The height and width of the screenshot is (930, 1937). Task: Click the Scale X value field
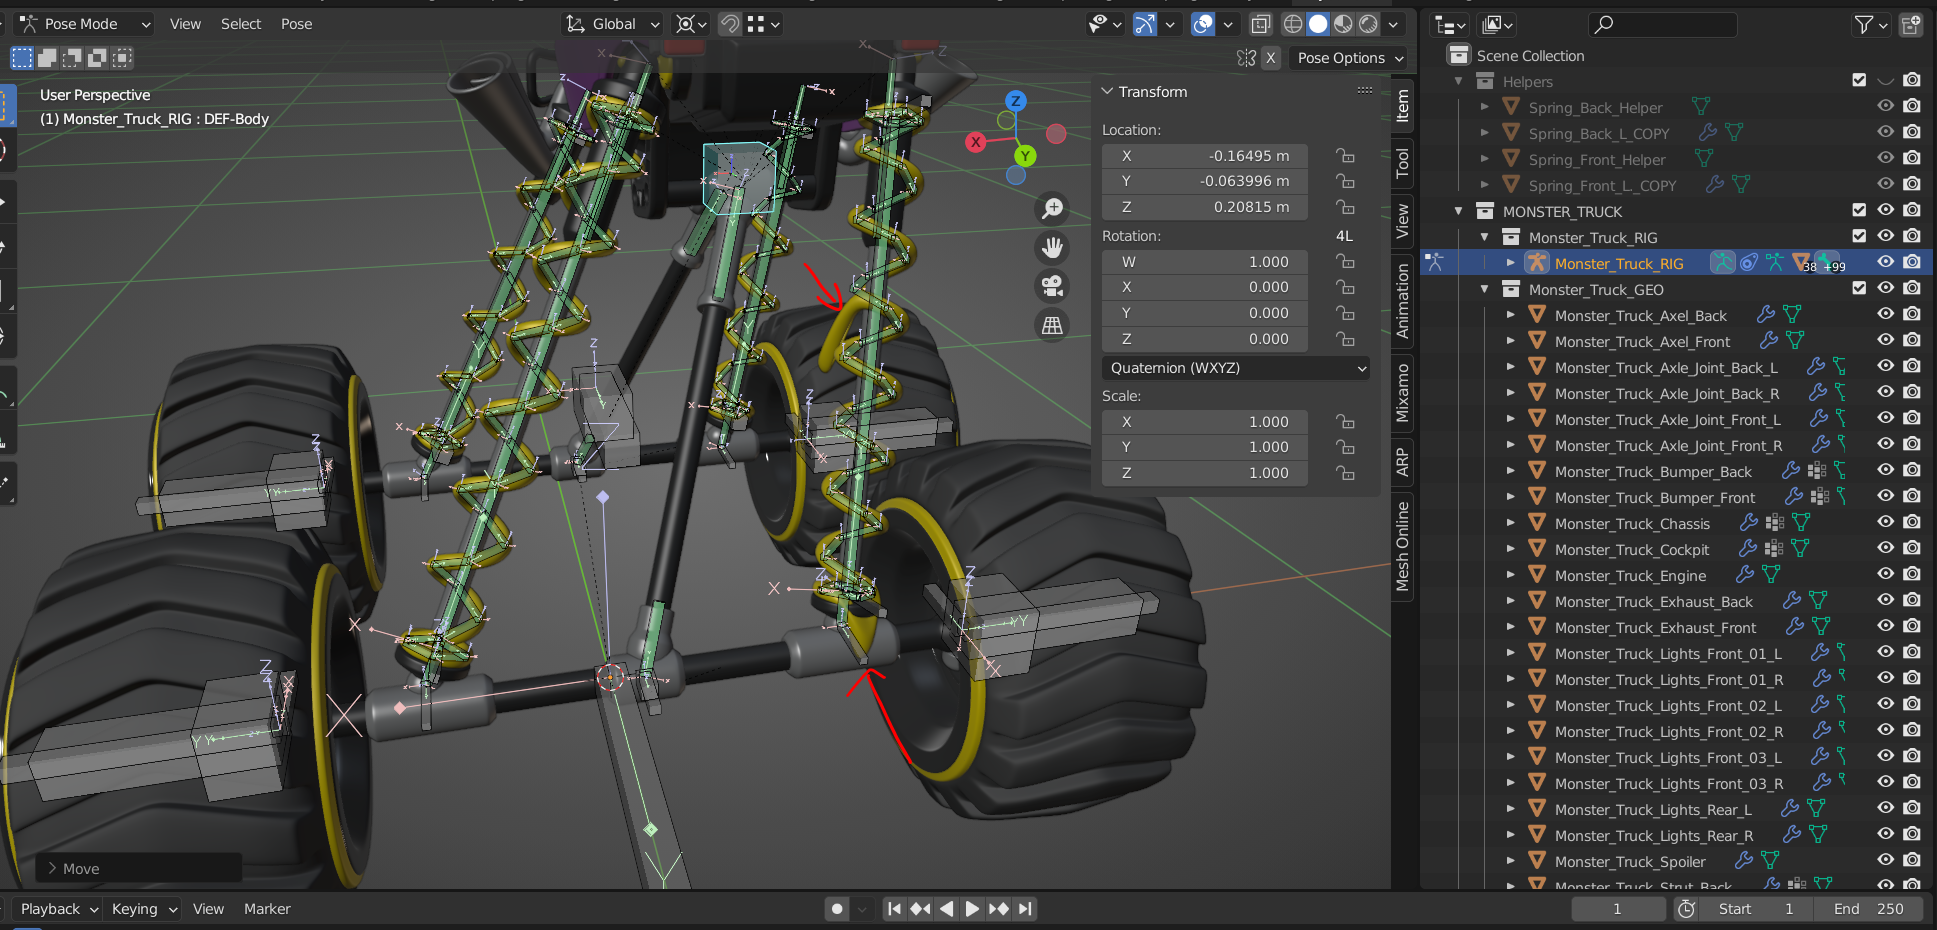coord(1205,422)
